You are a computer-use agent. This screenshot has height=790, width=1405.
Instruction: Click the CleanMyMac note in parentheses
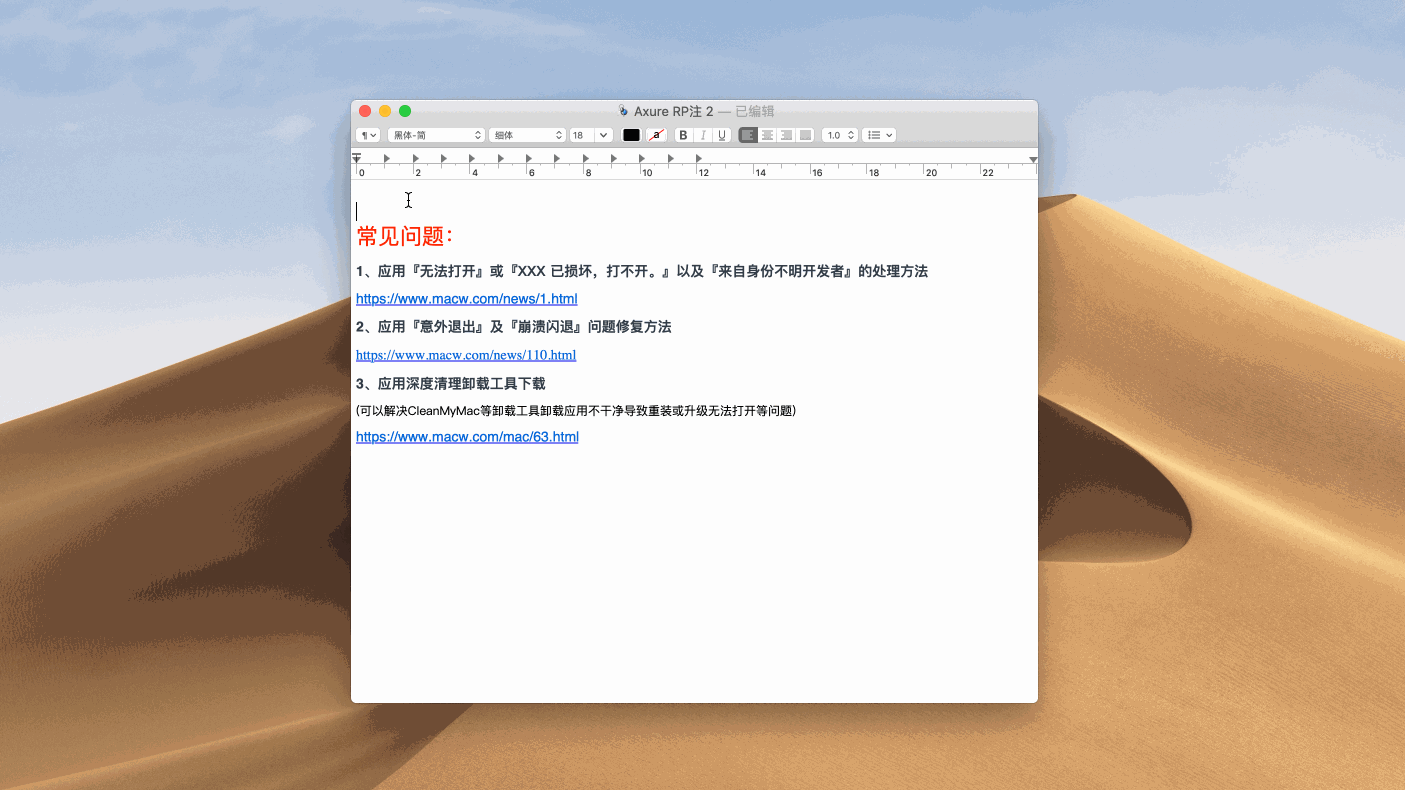576,411
